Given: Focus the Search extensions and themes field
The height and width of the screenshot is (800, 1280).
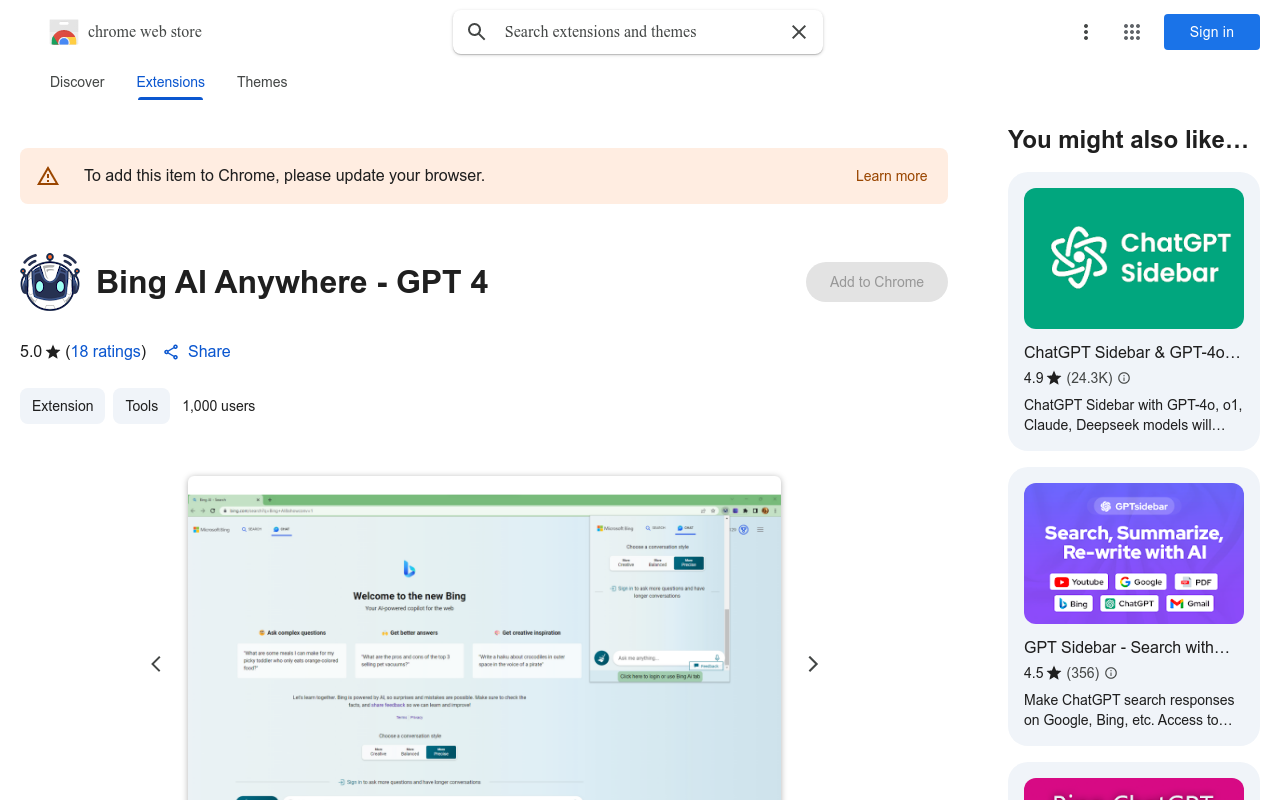Looking at the screenshot, I should [x=640, y=32].
